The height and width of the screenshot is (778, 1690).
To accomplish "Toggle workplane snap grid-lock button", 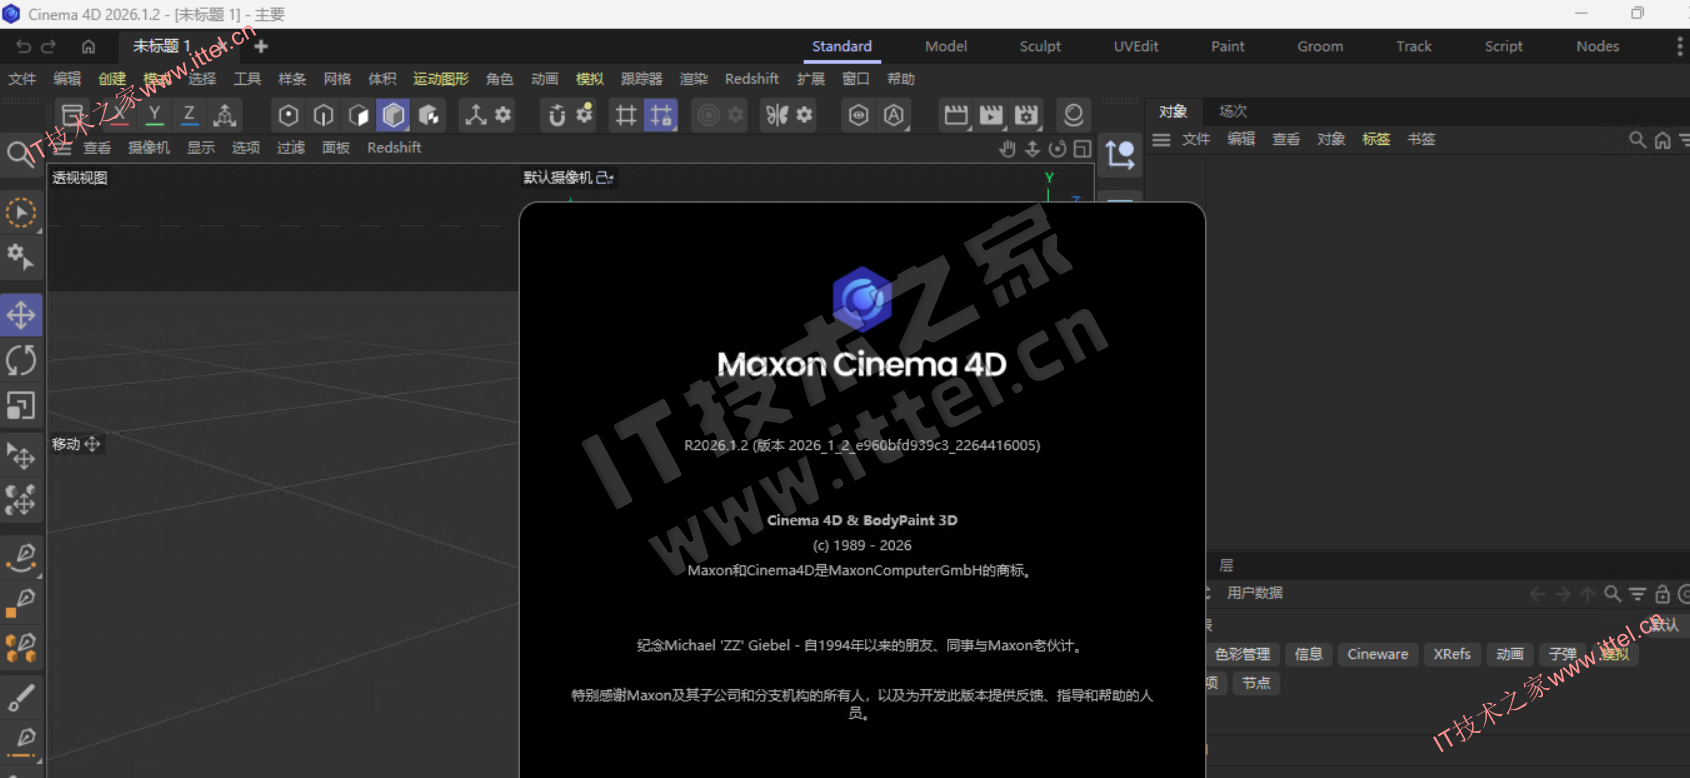I will point(661,116).
